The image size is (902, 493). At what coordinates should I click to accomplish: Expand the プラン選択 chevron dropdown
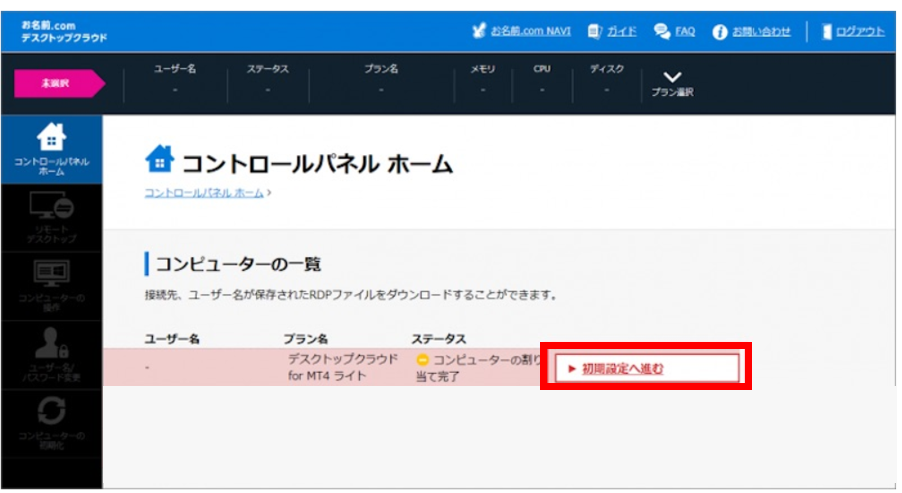(x=672, y=83)
